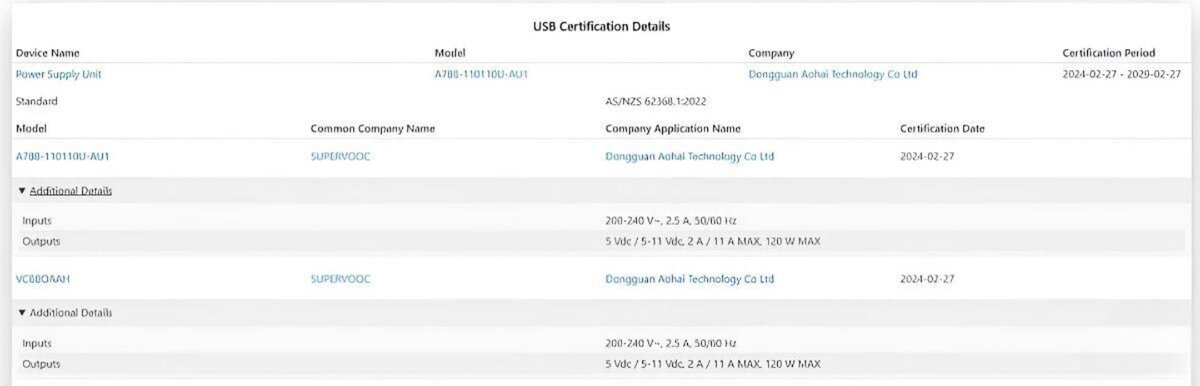Select certification date in the VCB8OAAH row

pos(927,279)
